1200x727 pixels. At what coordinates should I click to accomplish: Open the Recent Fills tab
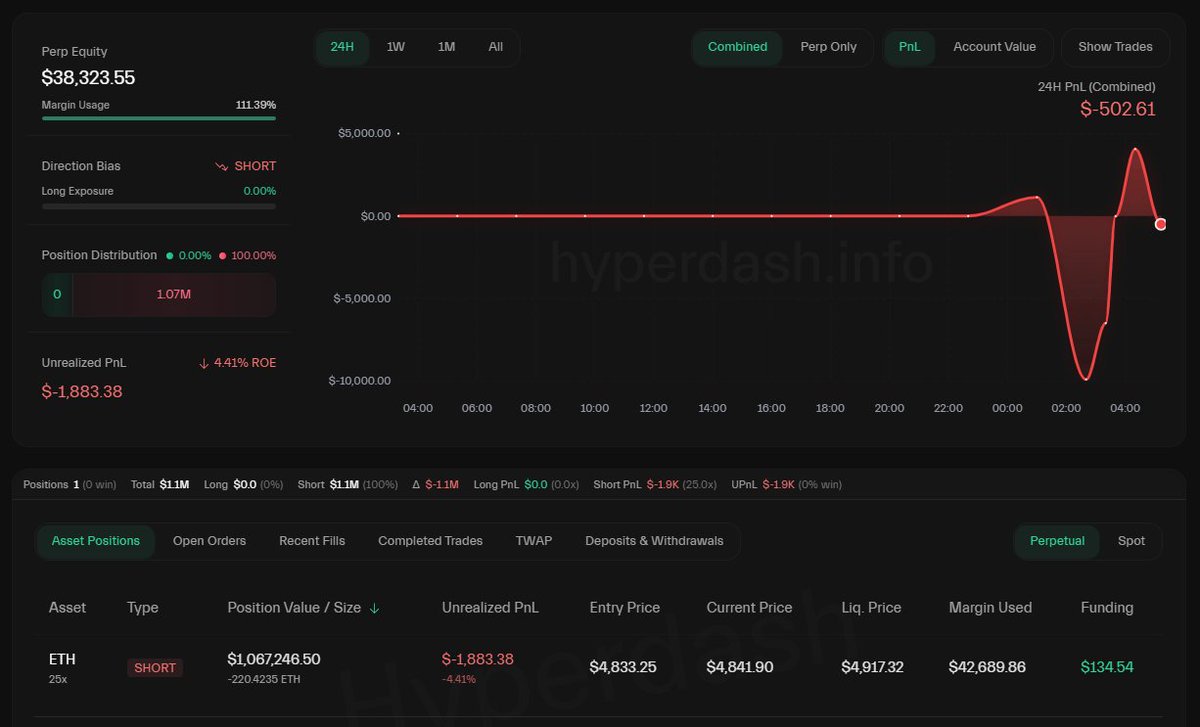pos(312,541)
